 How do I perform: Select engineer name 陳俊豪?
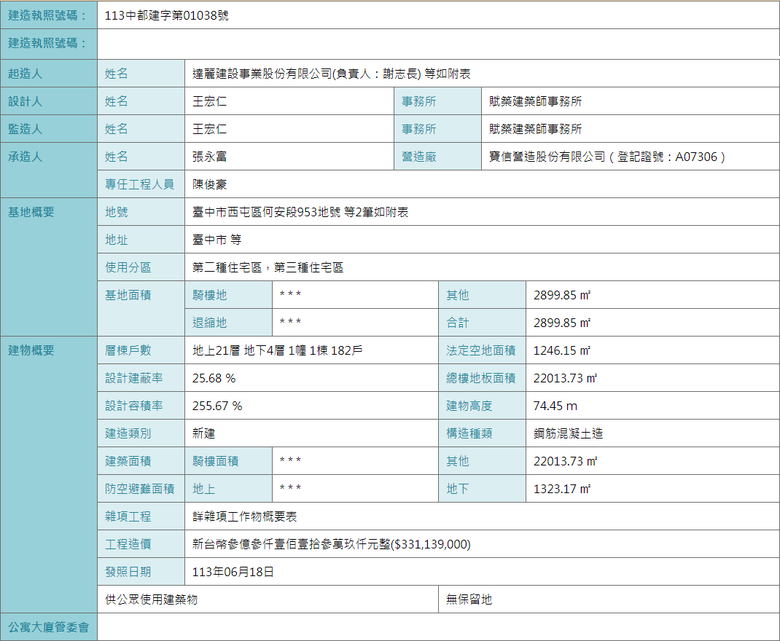pos(209,184)
